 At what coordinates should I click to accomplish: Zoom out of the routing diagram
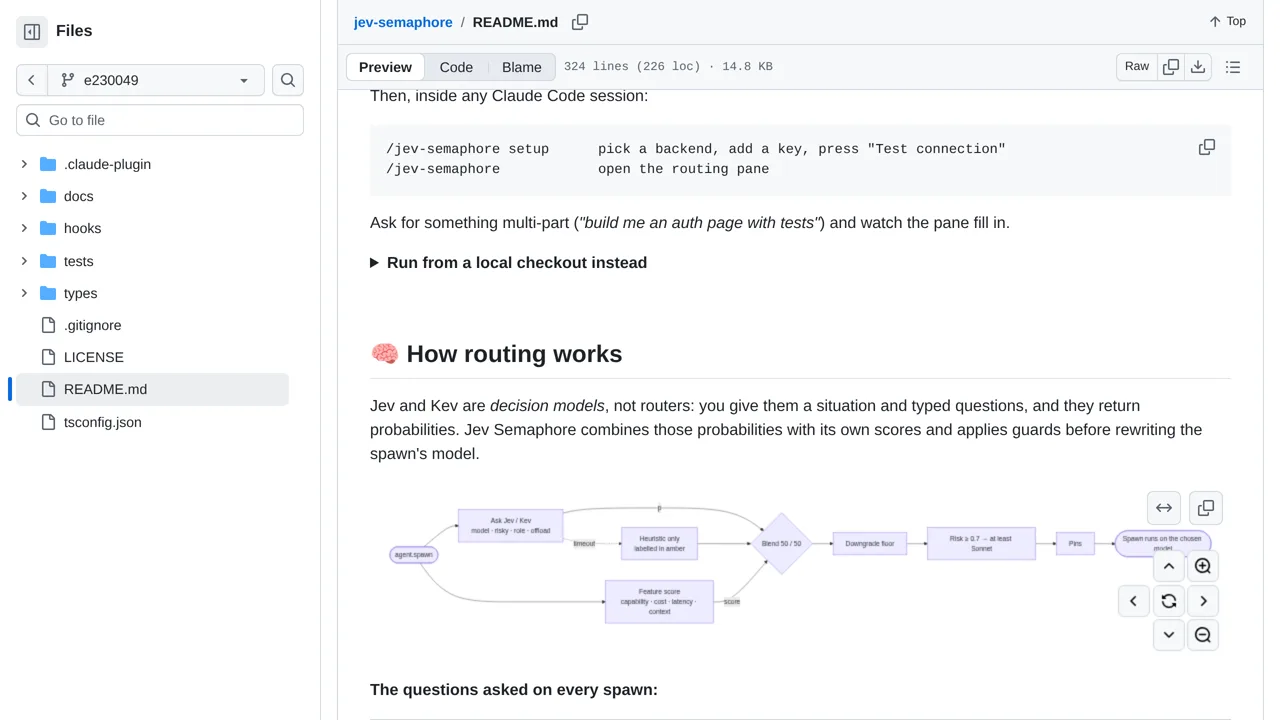pyautogui.click(x=1203, y=635)
